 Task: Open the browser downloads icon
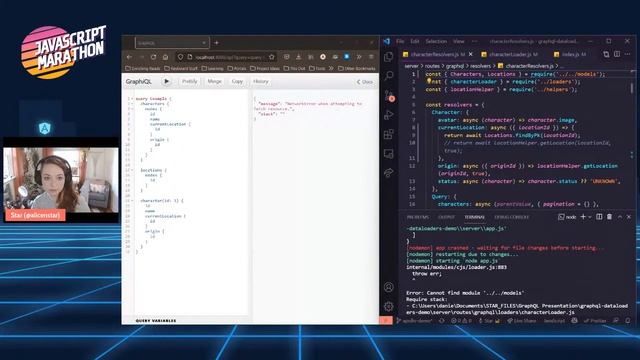[x=298, y=57]
